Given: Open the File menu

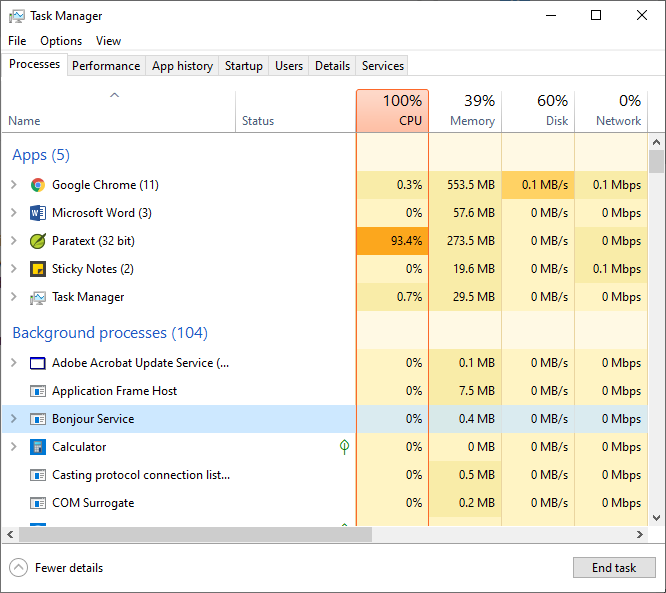Looking at the screenshot, I should pos(17,41).
